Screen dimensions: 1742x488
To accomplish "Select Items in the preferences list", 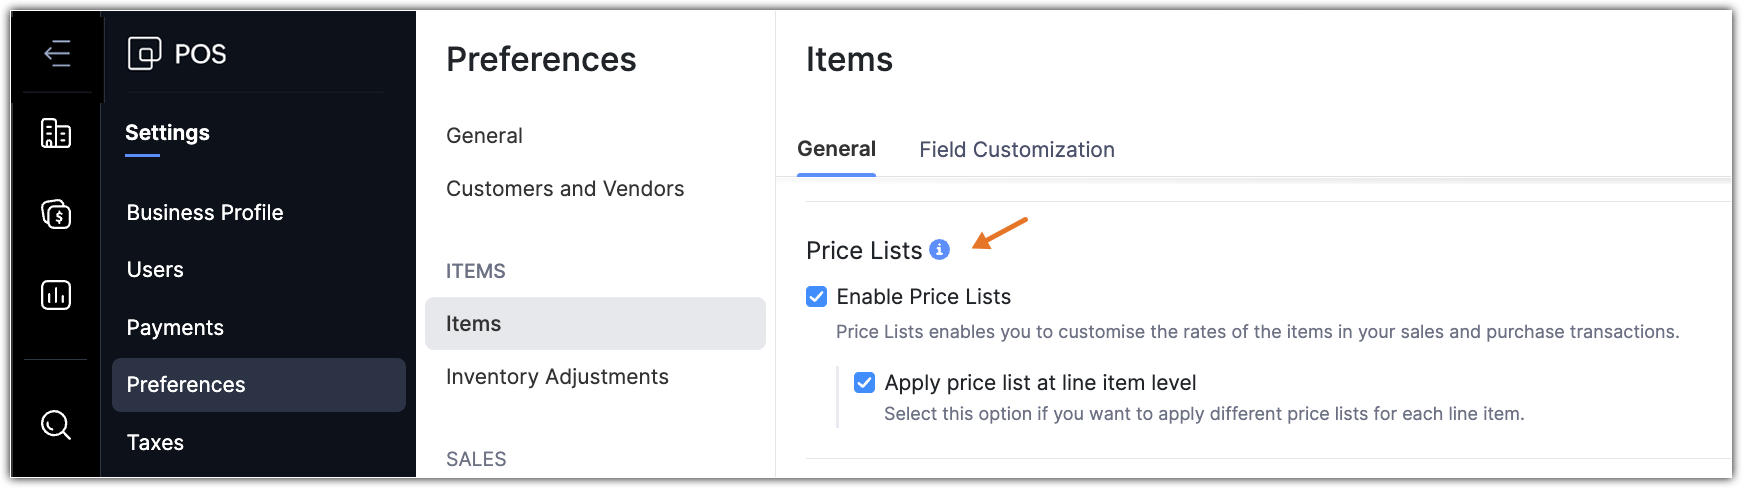I will click(x=474, y=324).
